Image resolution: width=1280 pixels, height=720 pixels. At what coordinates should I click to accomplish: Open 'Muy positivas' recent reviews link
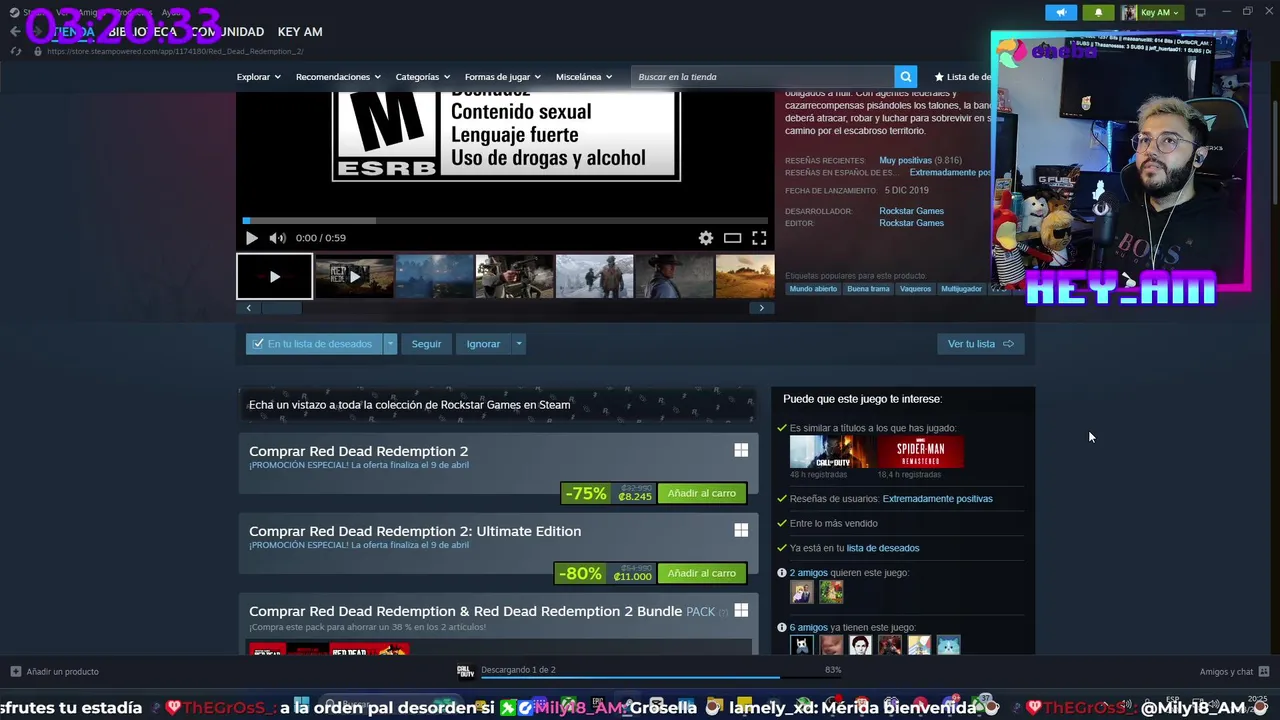tap(905, 160)
